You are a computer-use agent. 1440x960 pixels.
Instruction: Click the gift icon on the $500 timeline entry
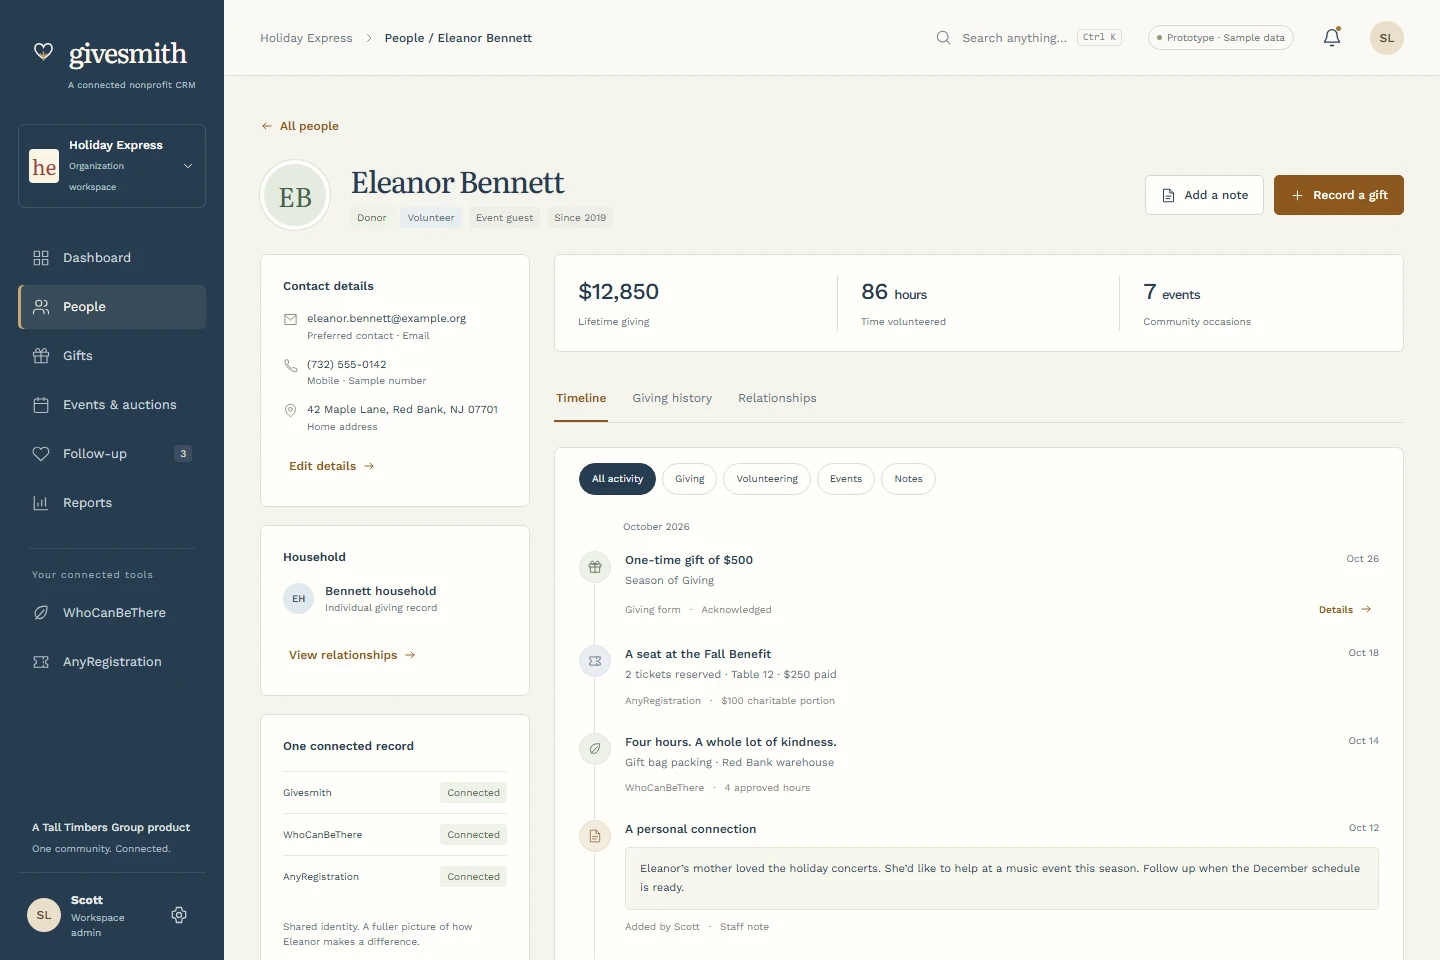(595, 567)
